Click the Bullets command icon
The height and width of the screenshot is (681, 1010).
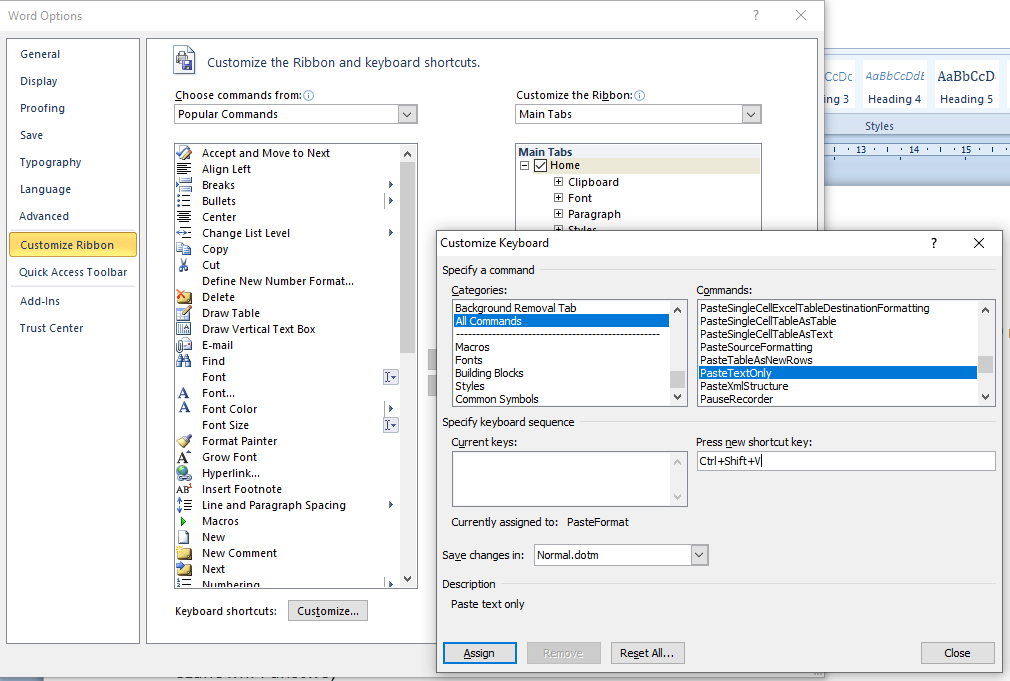click(x=184, y=201)
